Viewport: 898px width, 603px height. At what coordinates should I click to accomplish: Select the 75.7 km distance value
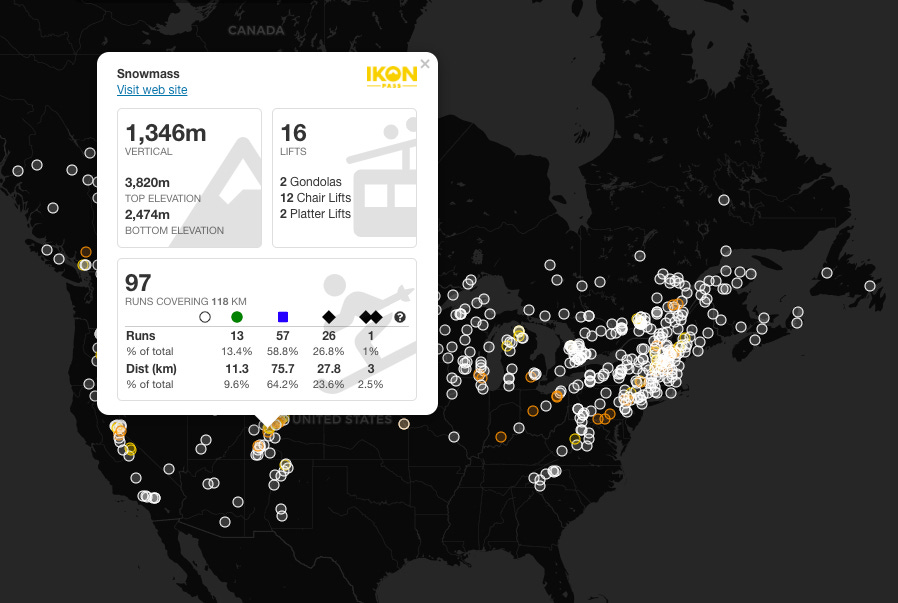282,369
